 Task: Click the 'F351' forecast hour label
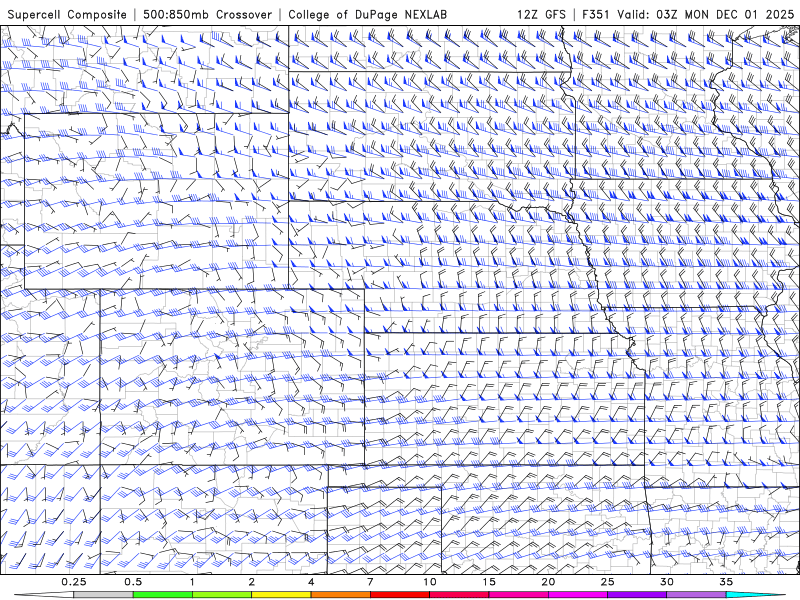click(x=596, y=14)
